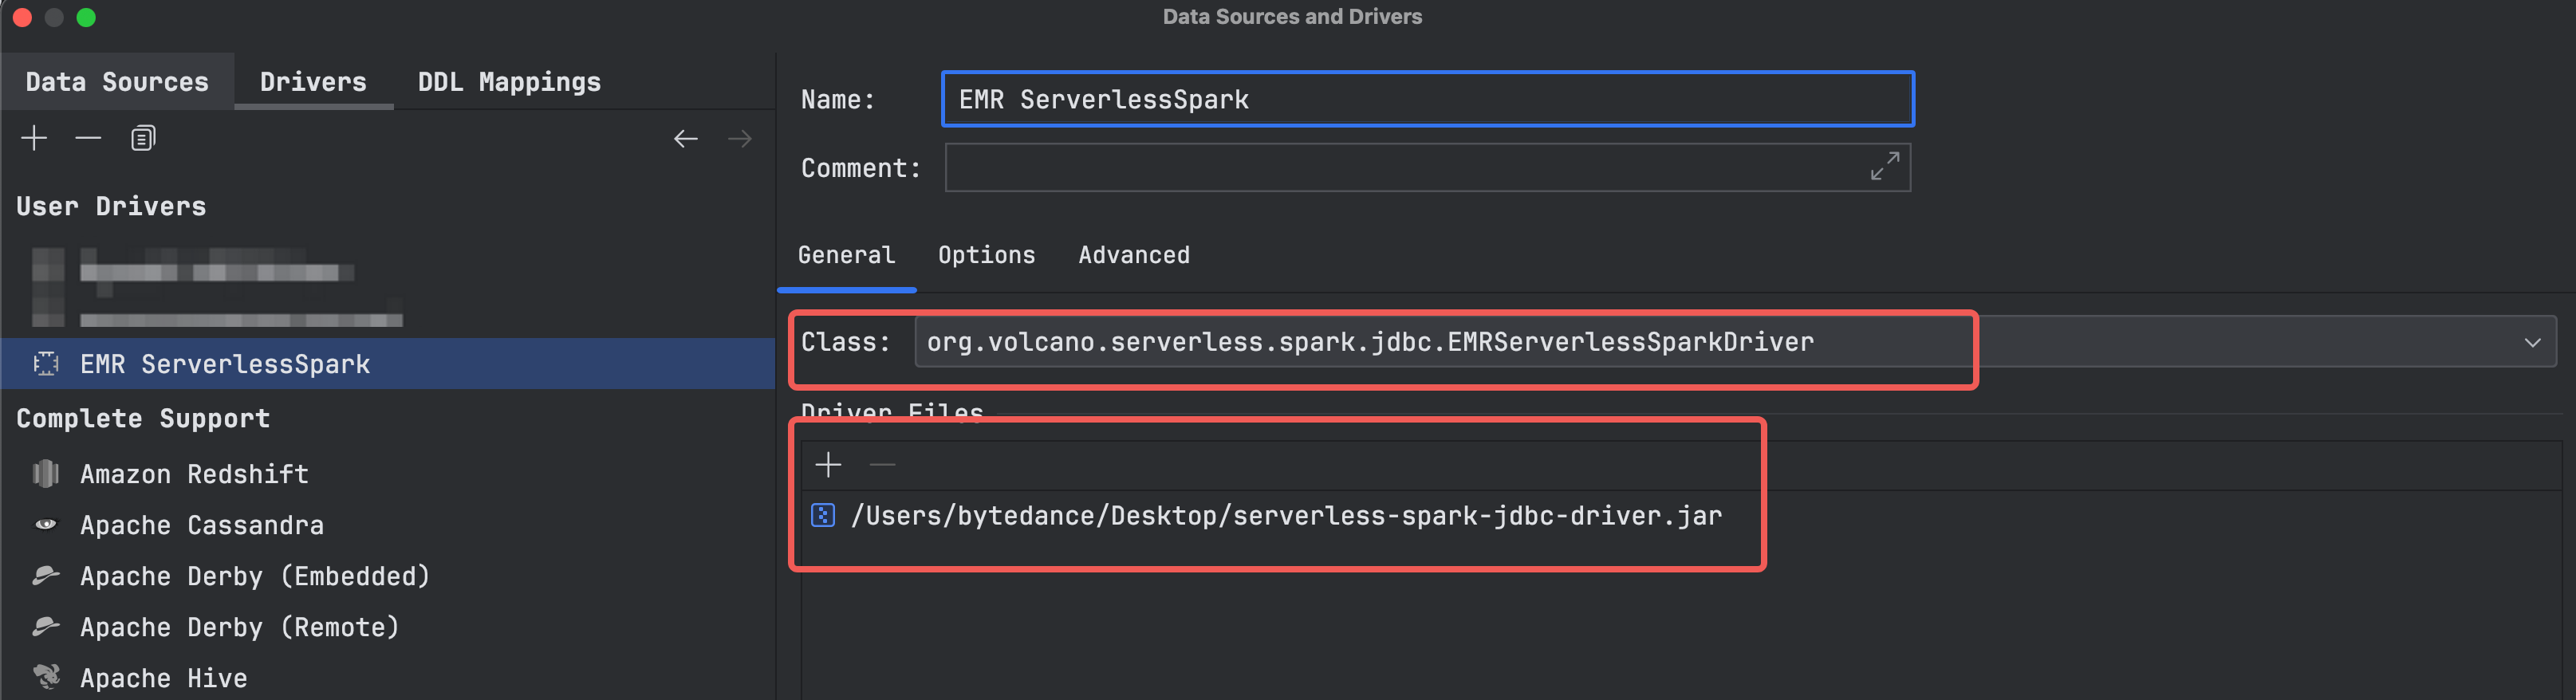
Task: Add a new driver with the plus icon
Action: (x=34, y=138)
